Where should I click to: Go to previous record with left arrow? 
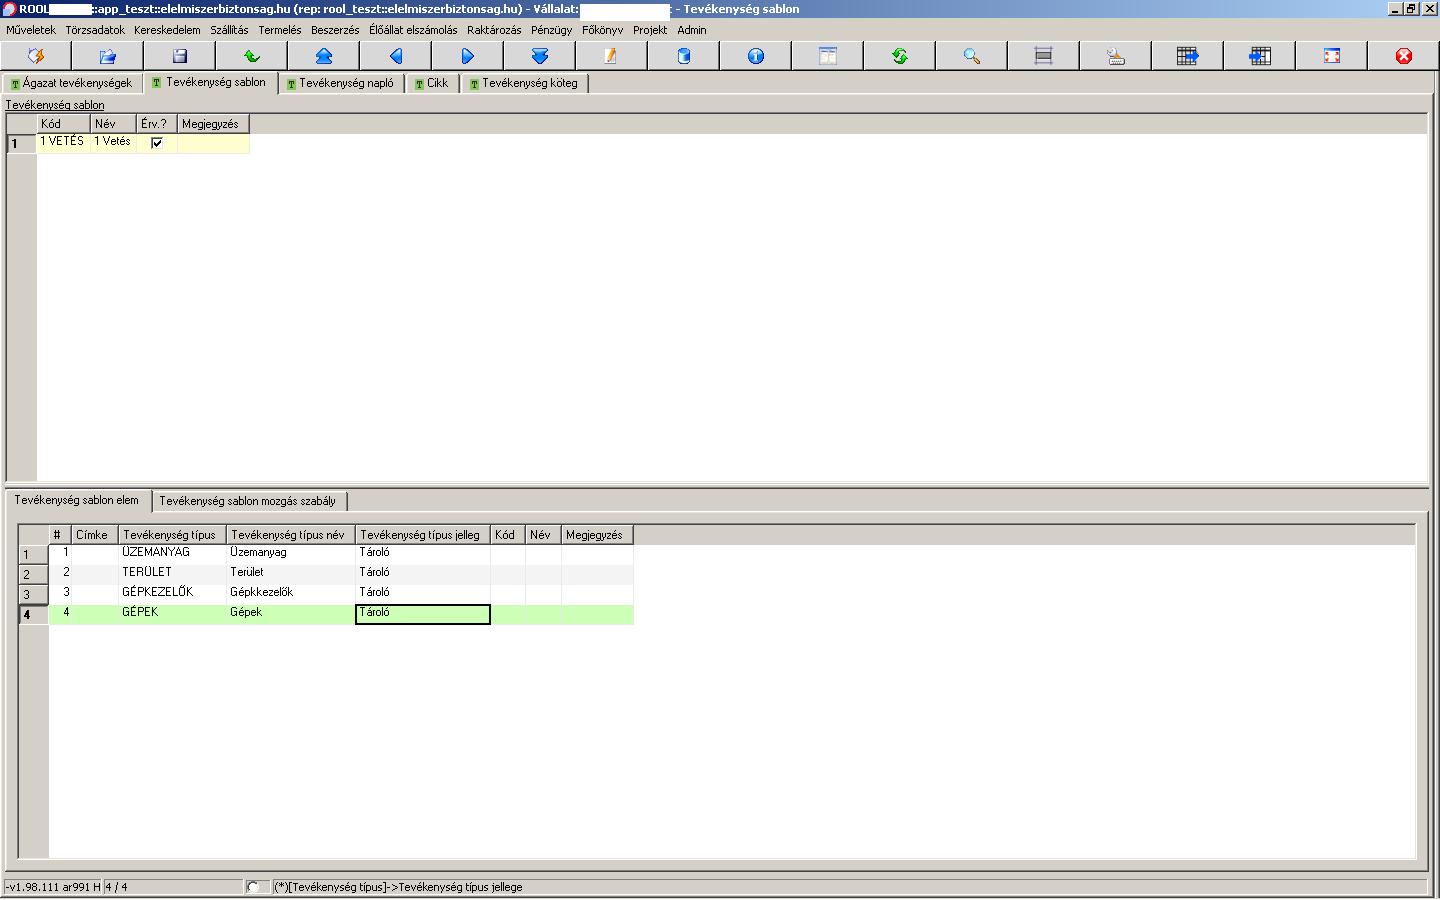pyautogui.click(x=396, y=56)
